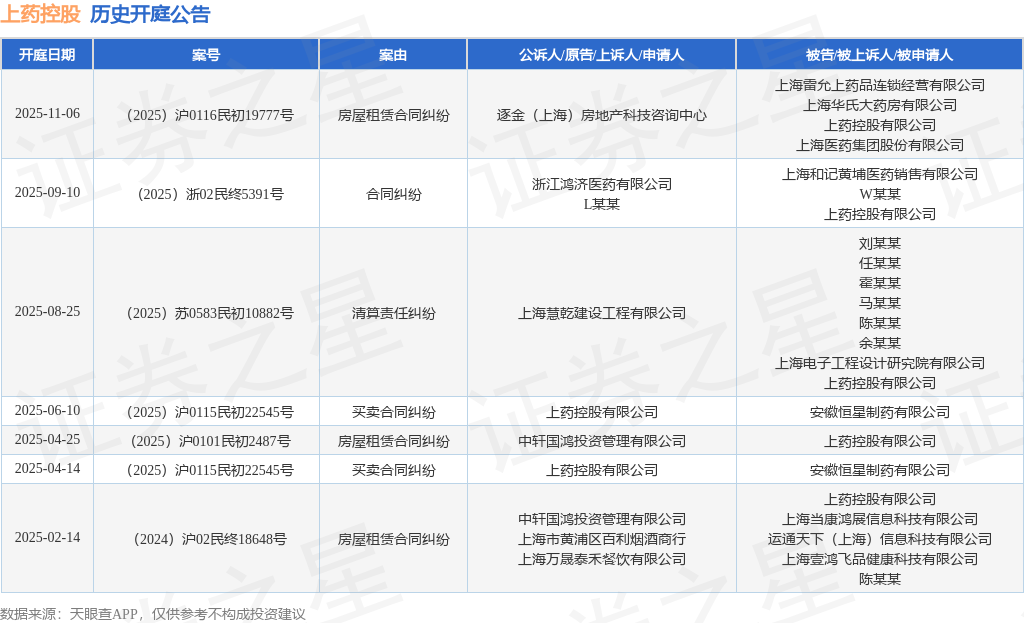This screenshot has width=1024, height=623.
Task: Click the data source note 天眼查APP
Action: (x=103, y=615)
